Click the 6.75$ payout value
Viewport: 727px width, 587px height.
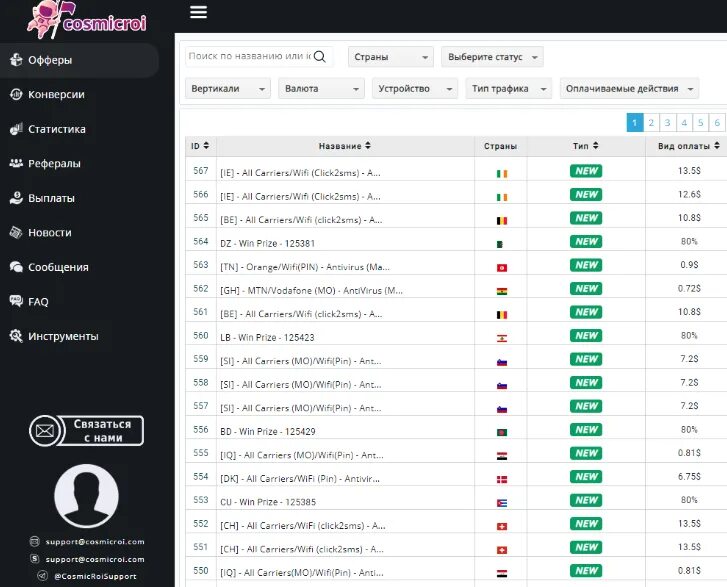tap(689, 477)
